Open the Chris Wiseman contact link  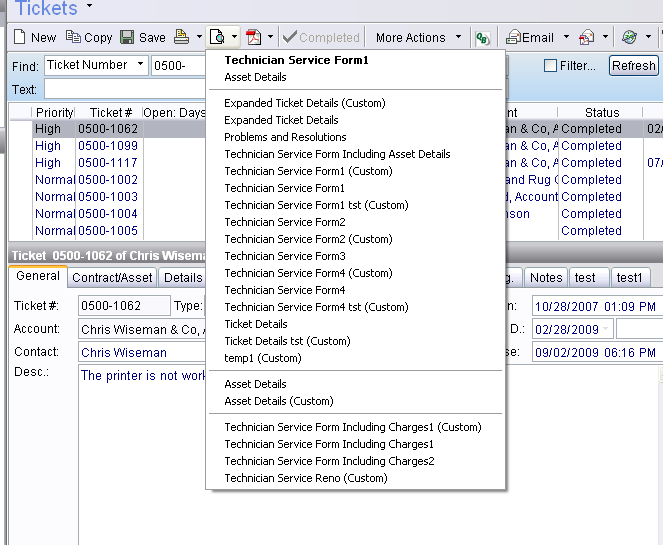coord(124,352)
